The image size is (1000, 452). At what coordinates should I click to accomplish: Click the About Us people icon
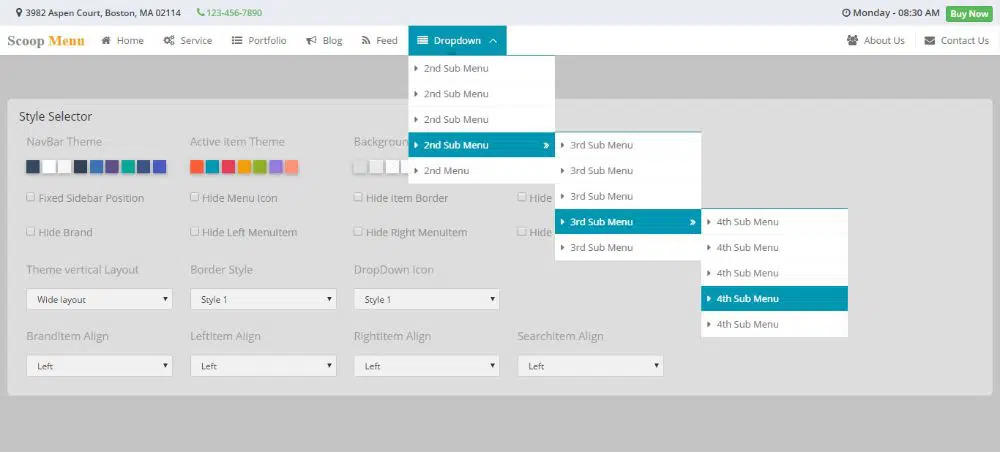pos(852,41)
